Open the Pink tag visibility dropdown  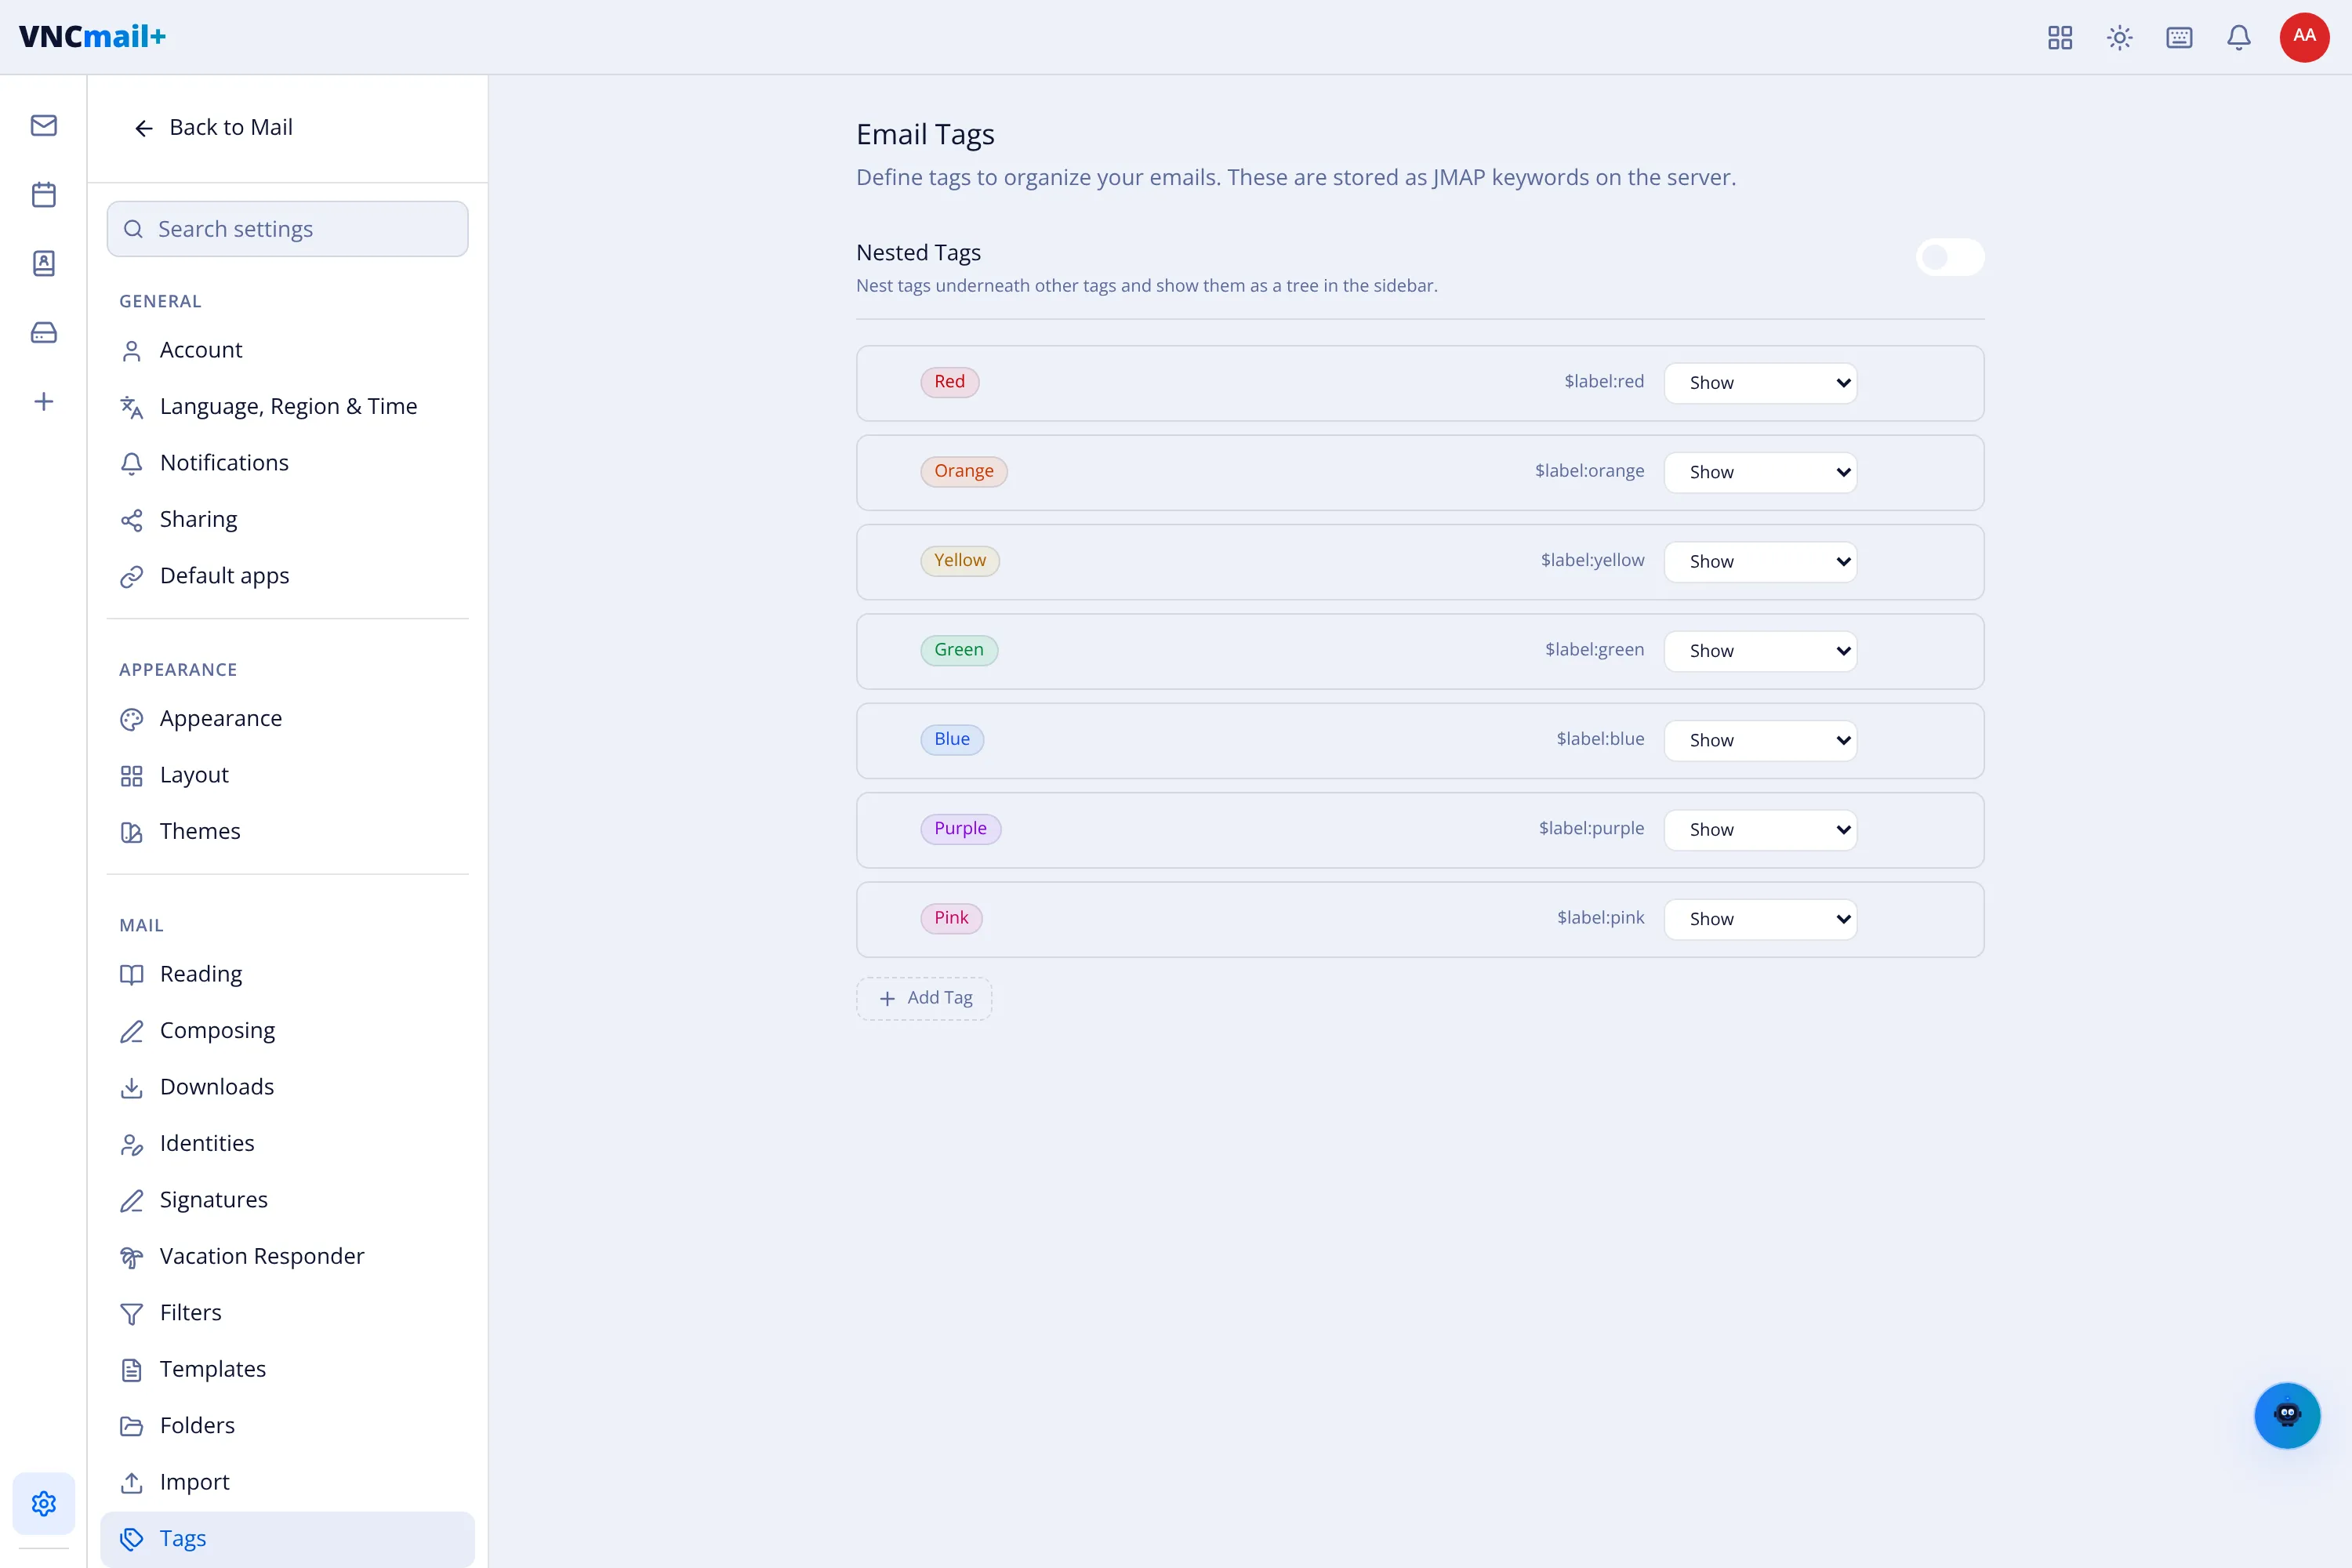tap(1760, 919)
